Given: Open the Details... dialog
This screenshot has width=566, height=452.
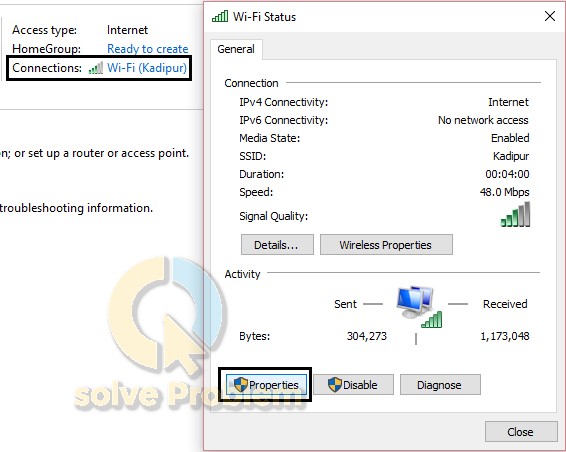Looking at the screenshot, I should click(277, 244).
